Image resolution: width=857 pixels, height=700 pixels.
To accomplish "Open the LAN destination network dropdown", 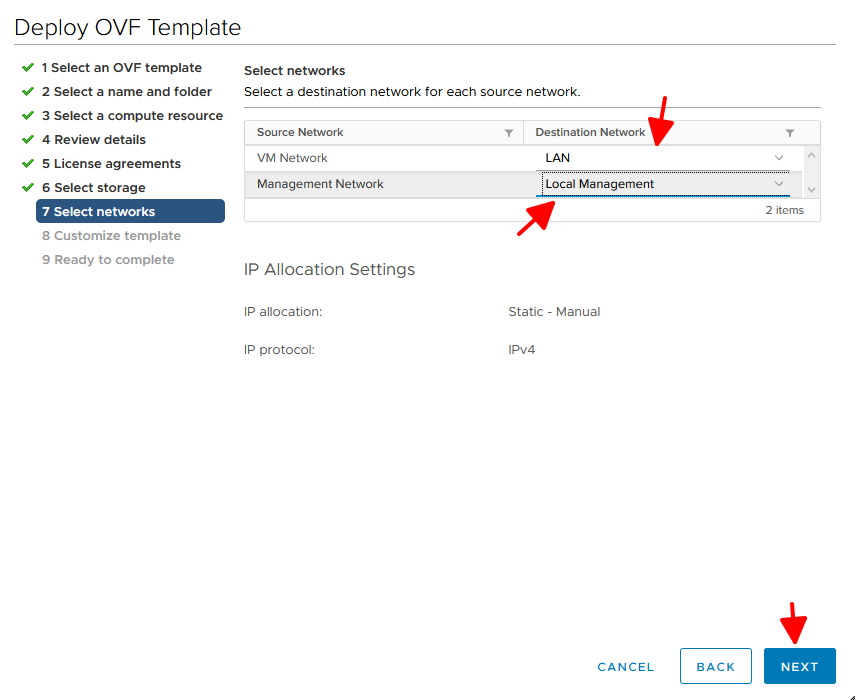I will pos(665,158).
